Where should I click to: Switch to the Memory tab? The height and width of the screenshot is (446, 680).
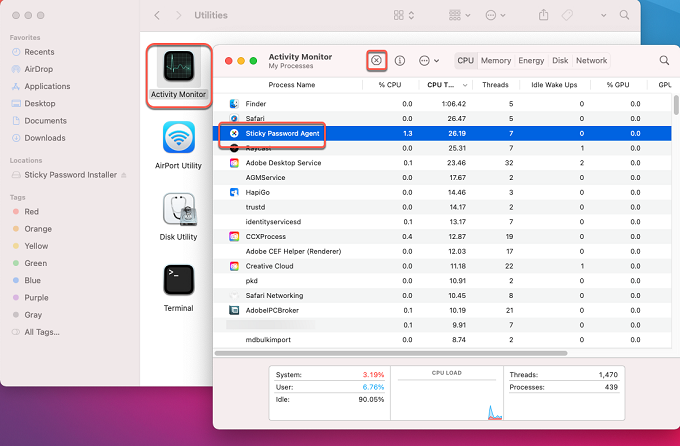click(496, 60)
